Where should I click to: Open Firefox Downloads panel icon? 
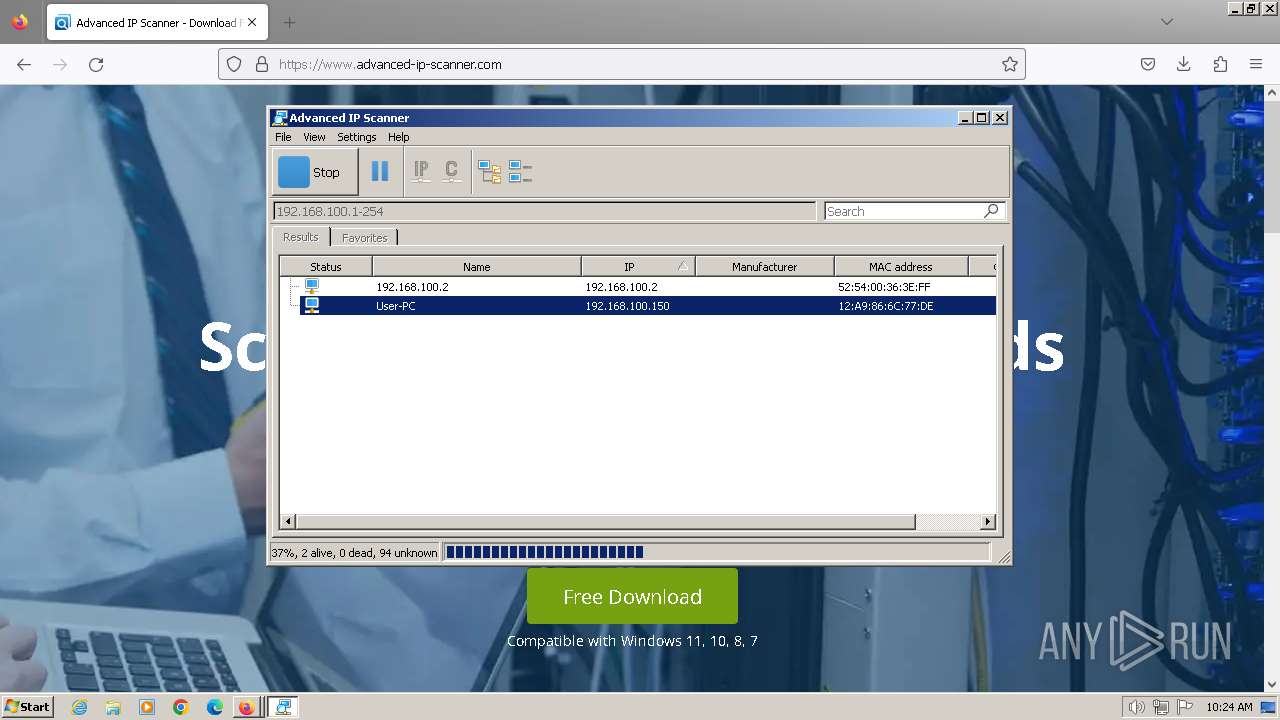coord(1184,64)
